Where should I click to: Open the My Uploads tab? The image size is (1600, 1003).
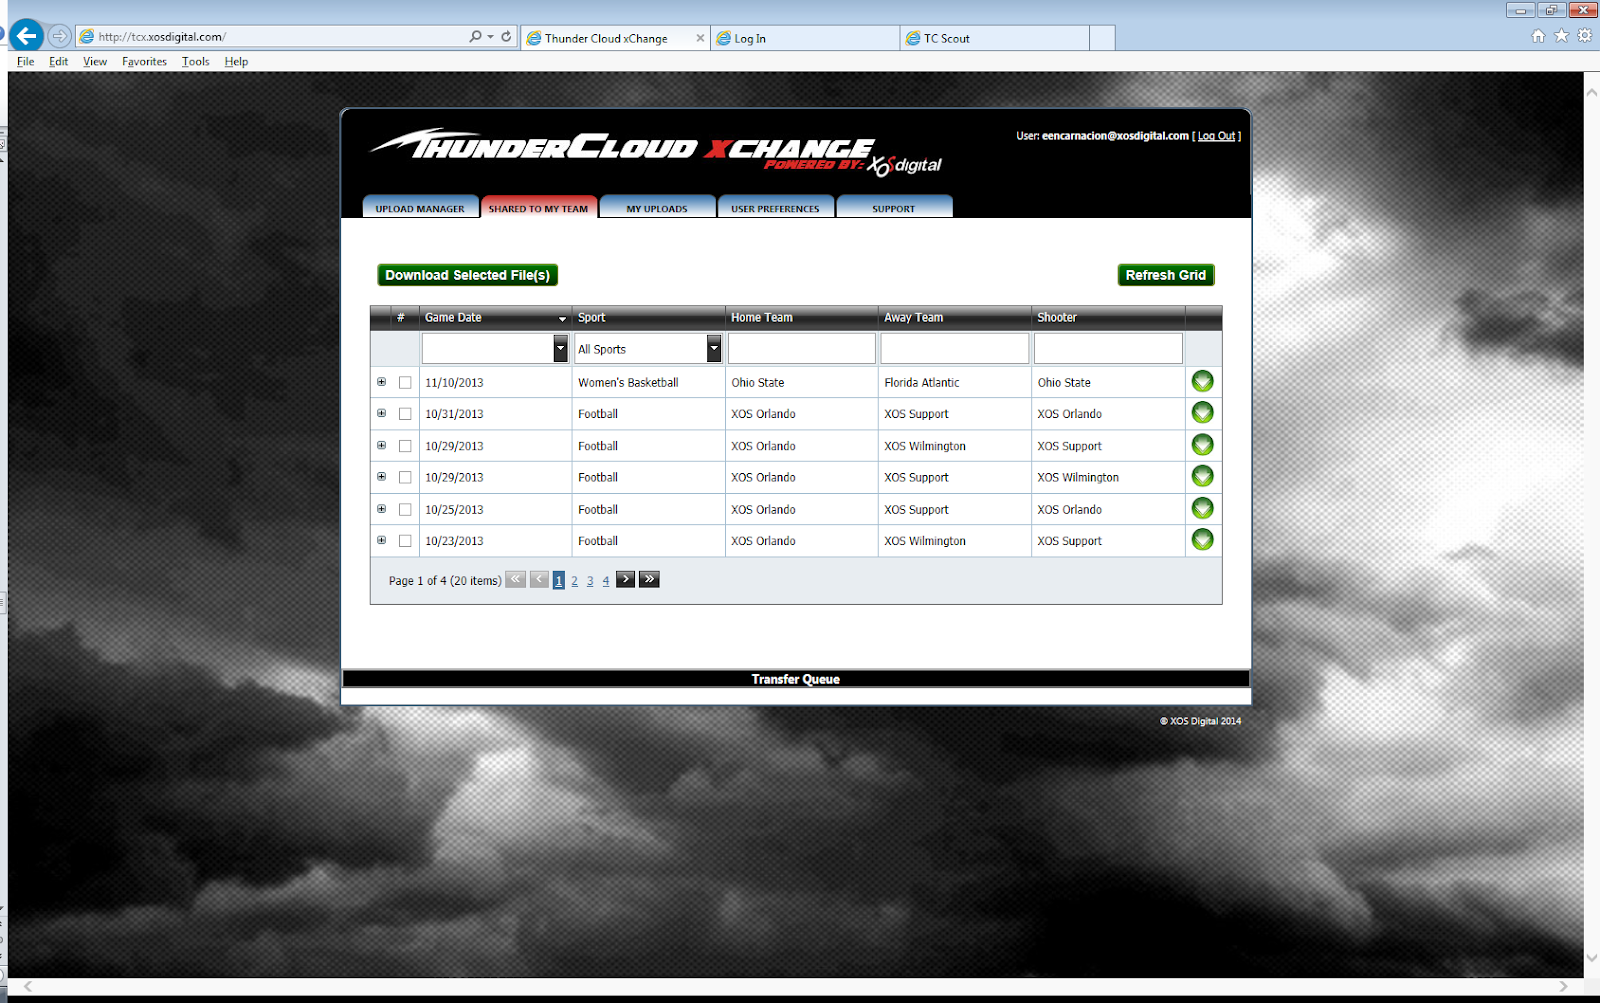[x=657, y=207]
